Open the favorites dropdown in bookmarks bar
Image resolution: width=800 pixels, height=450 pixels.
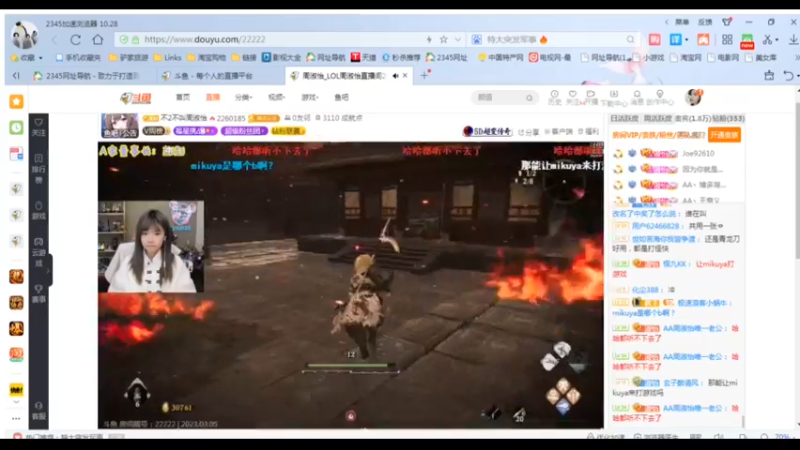[x=28, y=58]
